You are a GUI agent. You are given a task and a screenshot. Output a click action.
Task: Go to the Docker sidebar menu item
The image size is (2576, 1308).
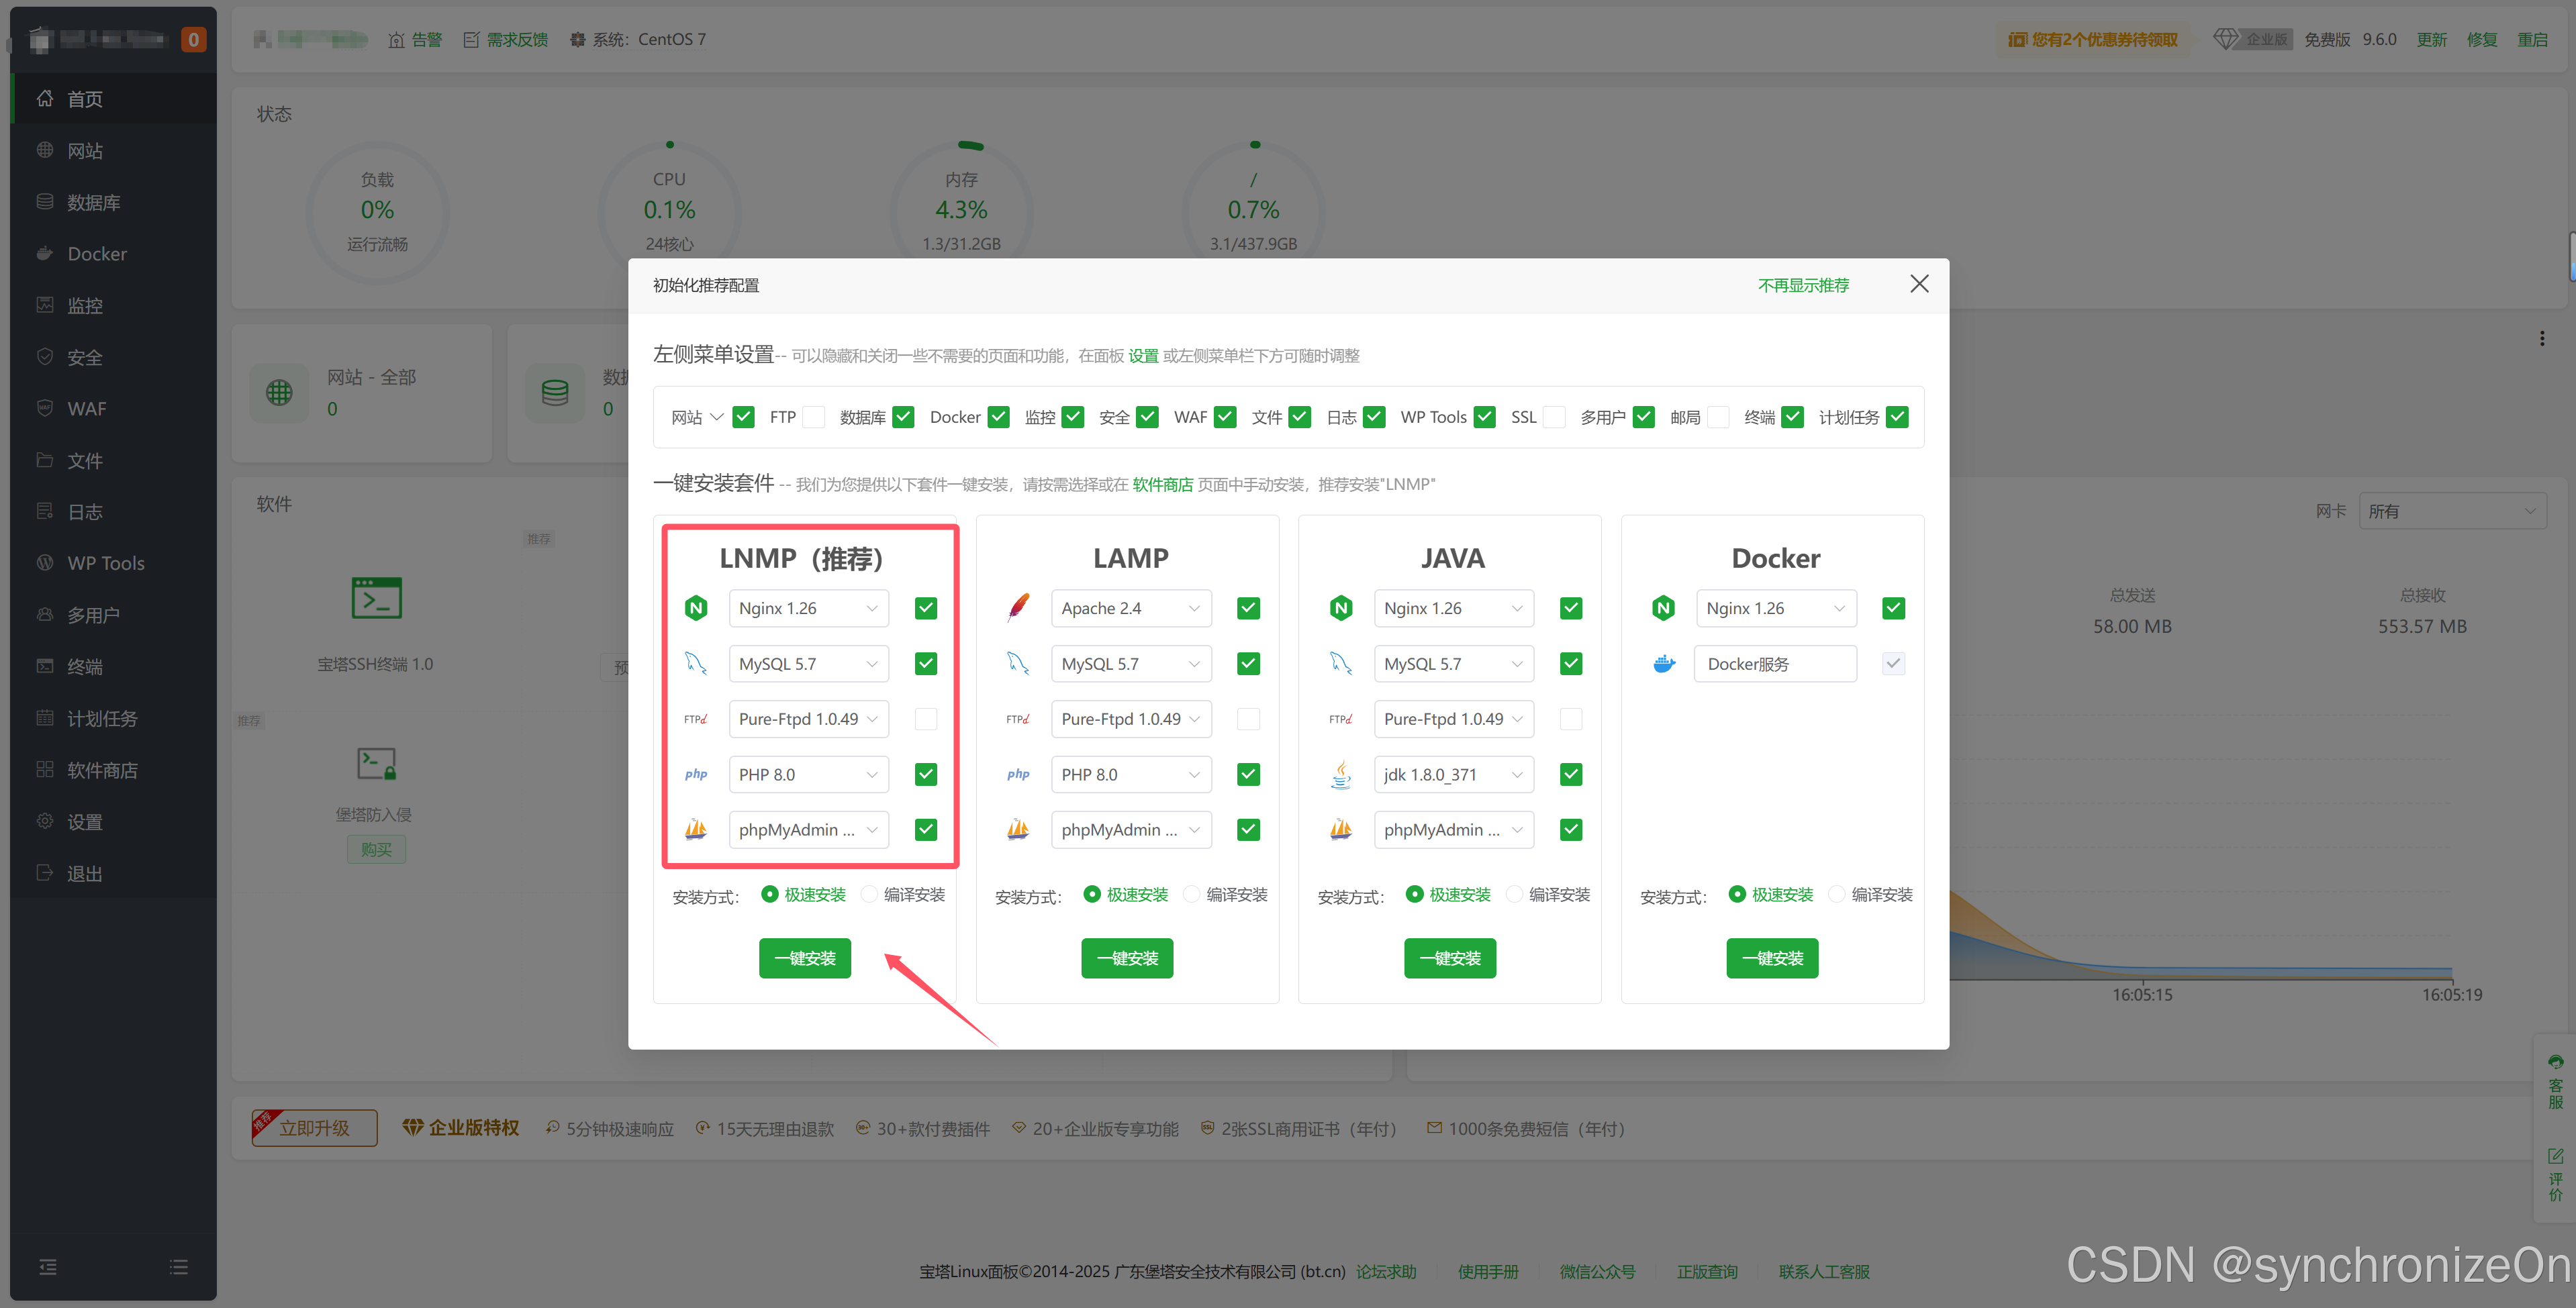(x=97, y=254)
